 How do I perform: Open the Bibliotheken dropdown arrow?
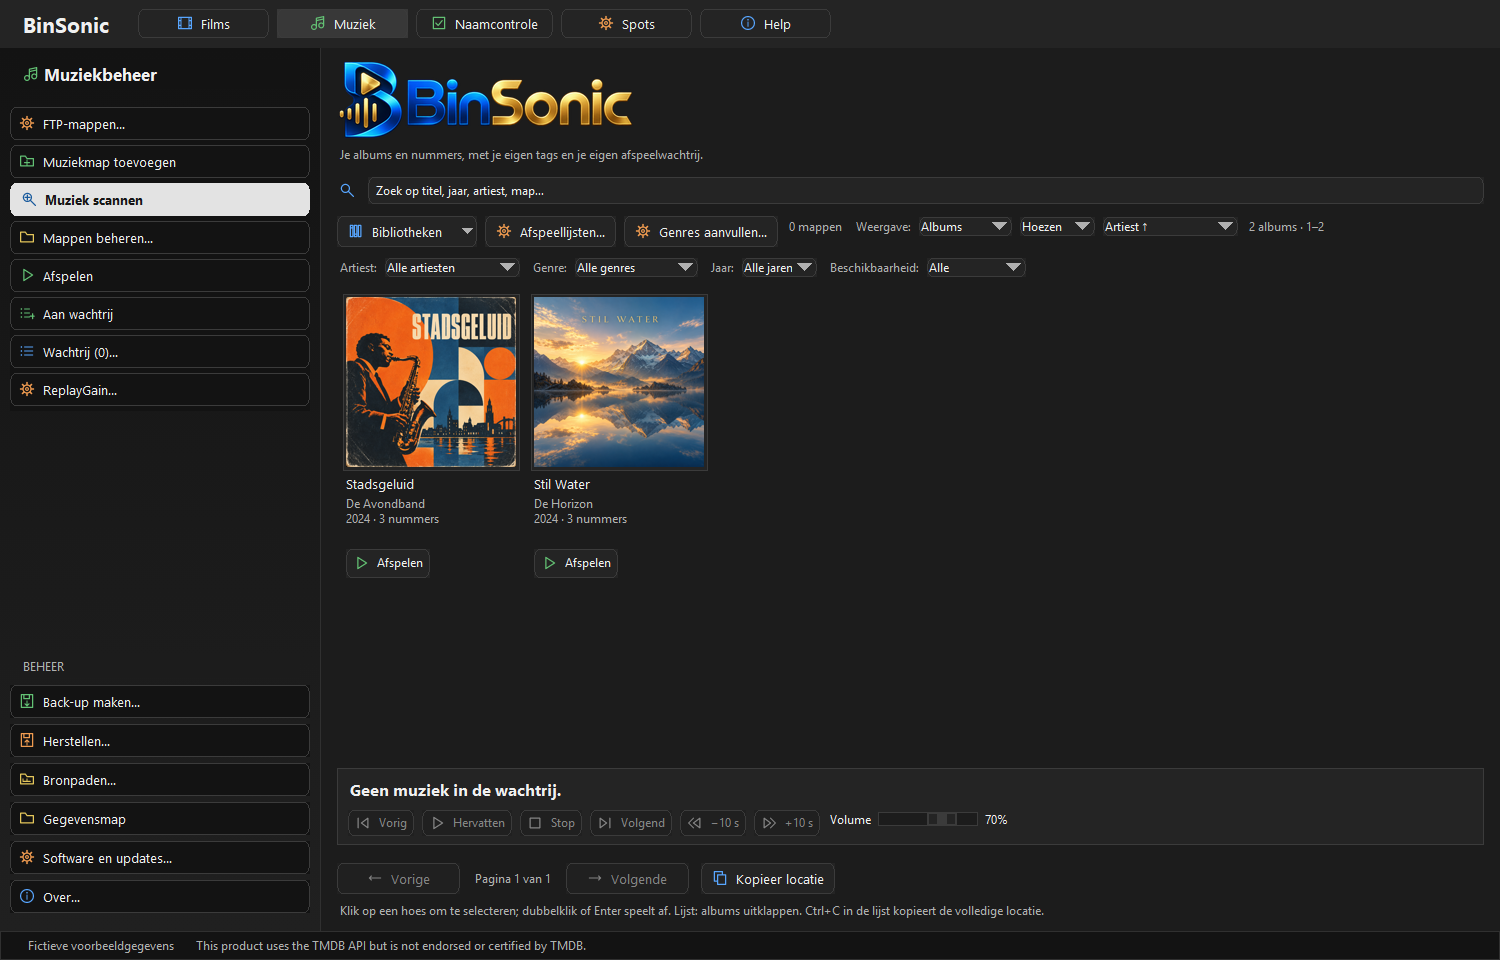467,231
